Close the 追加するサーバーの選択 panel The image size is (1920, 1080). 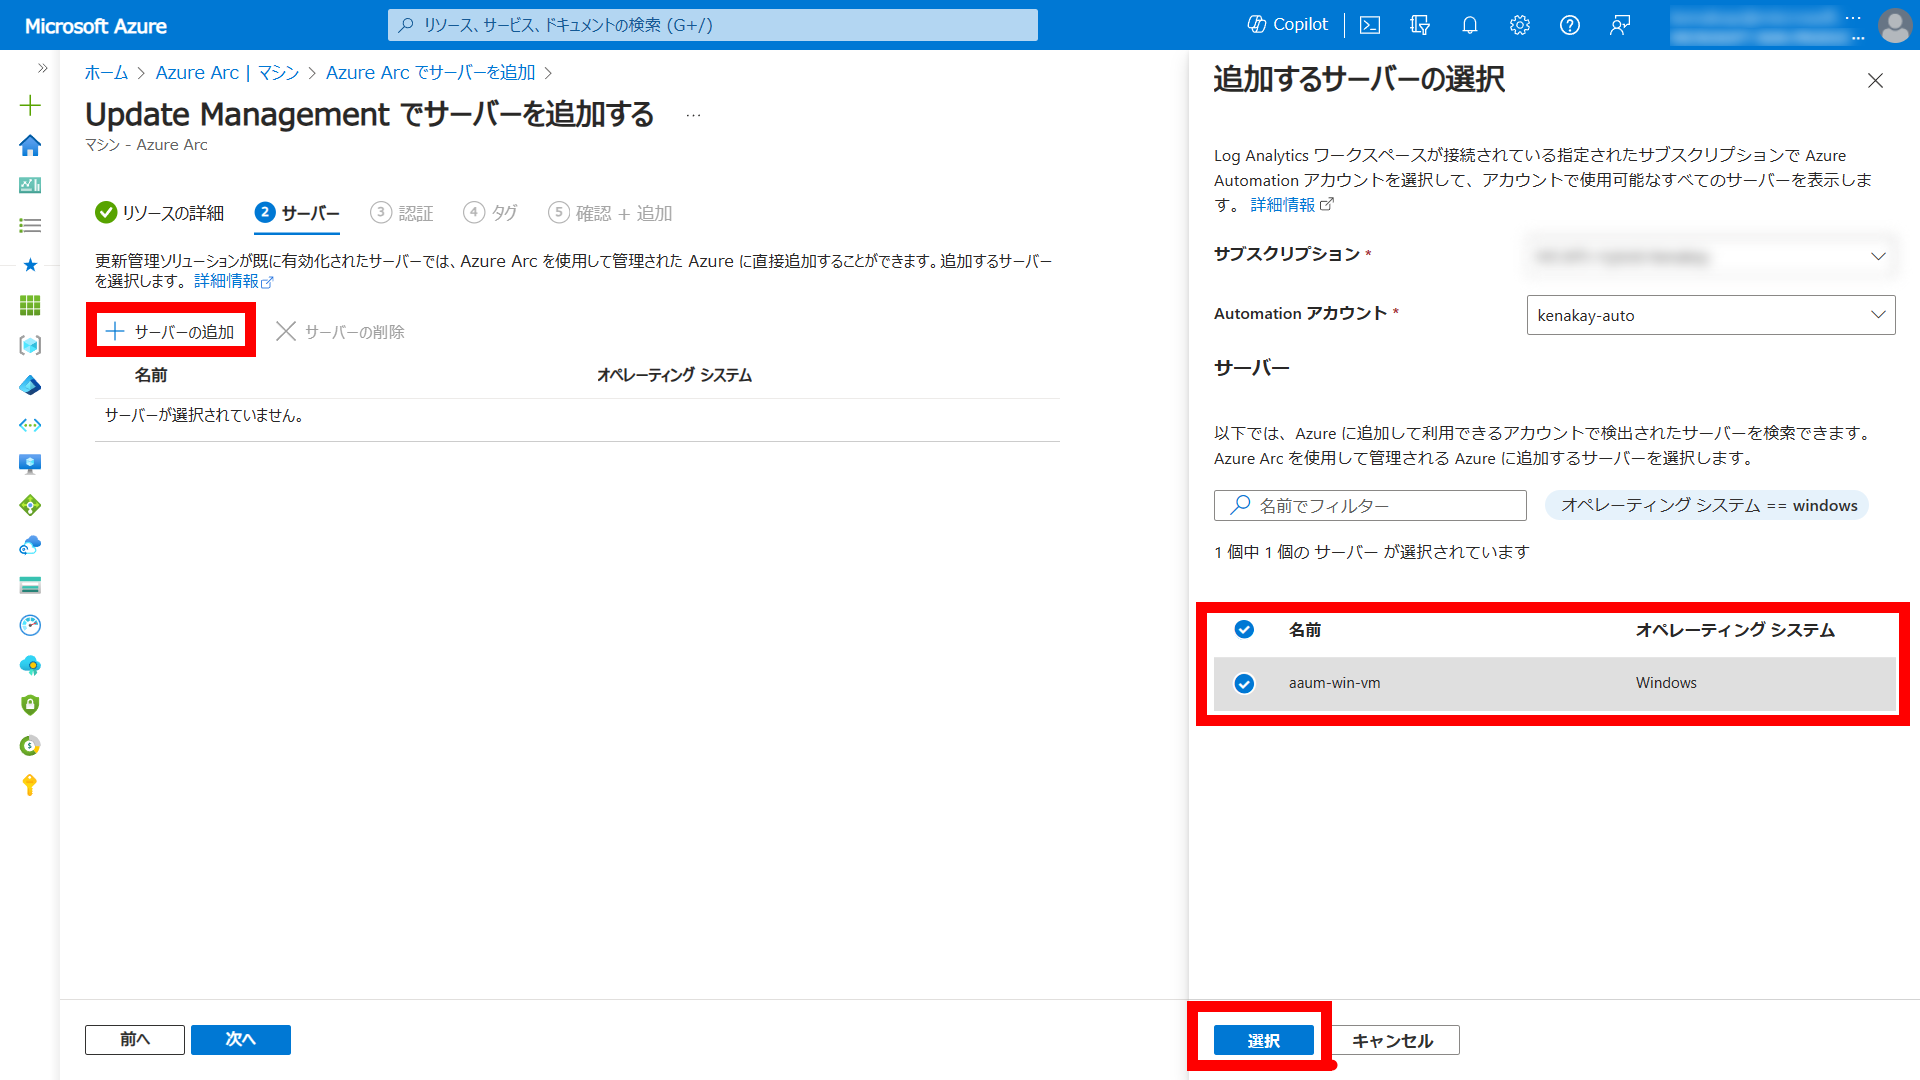(1875, 80)
